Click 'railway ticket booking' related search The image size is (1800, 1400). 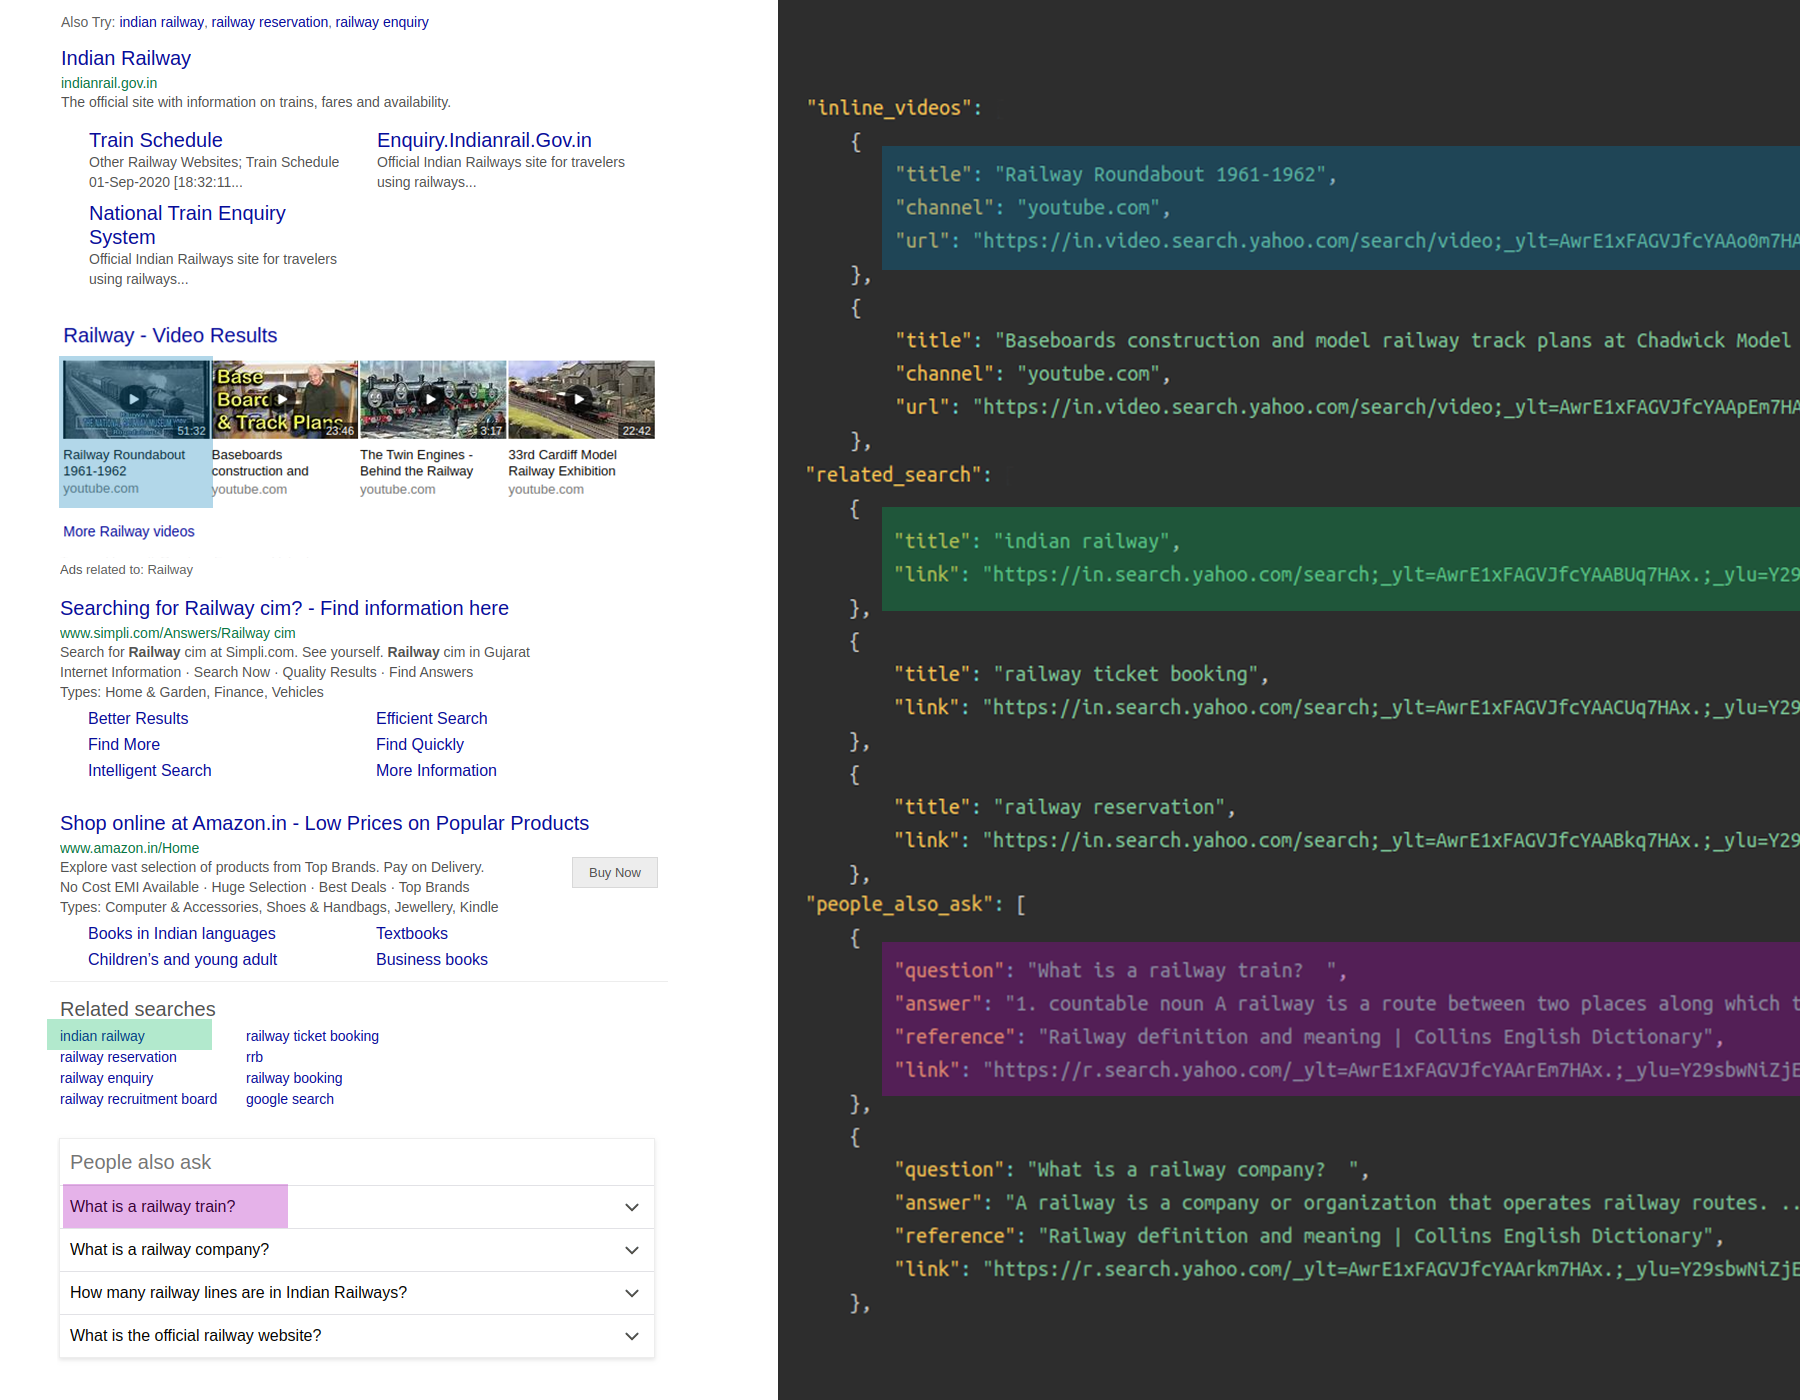point(312,1036)
